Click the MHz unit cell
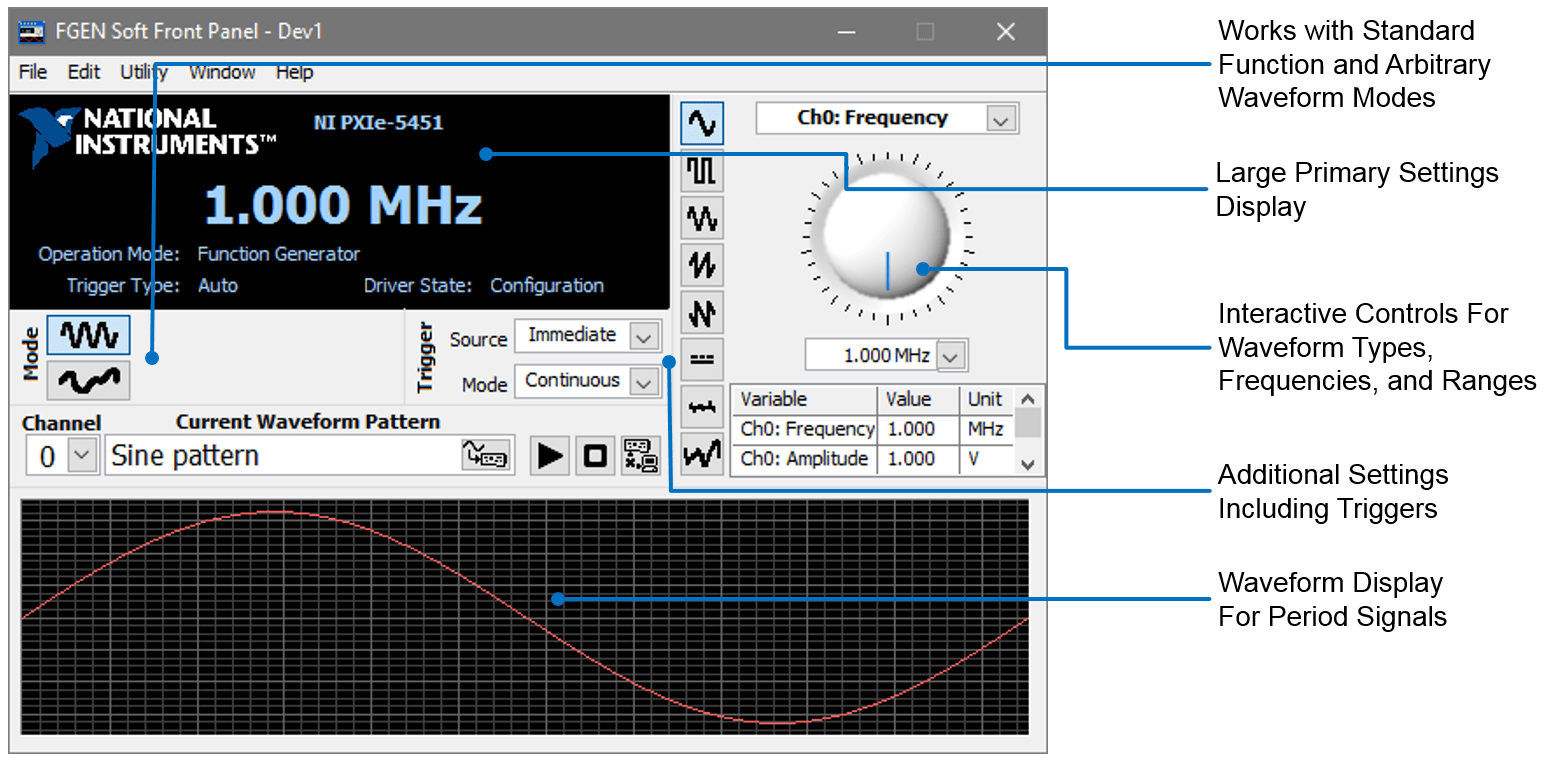 (x=988, y=429)
